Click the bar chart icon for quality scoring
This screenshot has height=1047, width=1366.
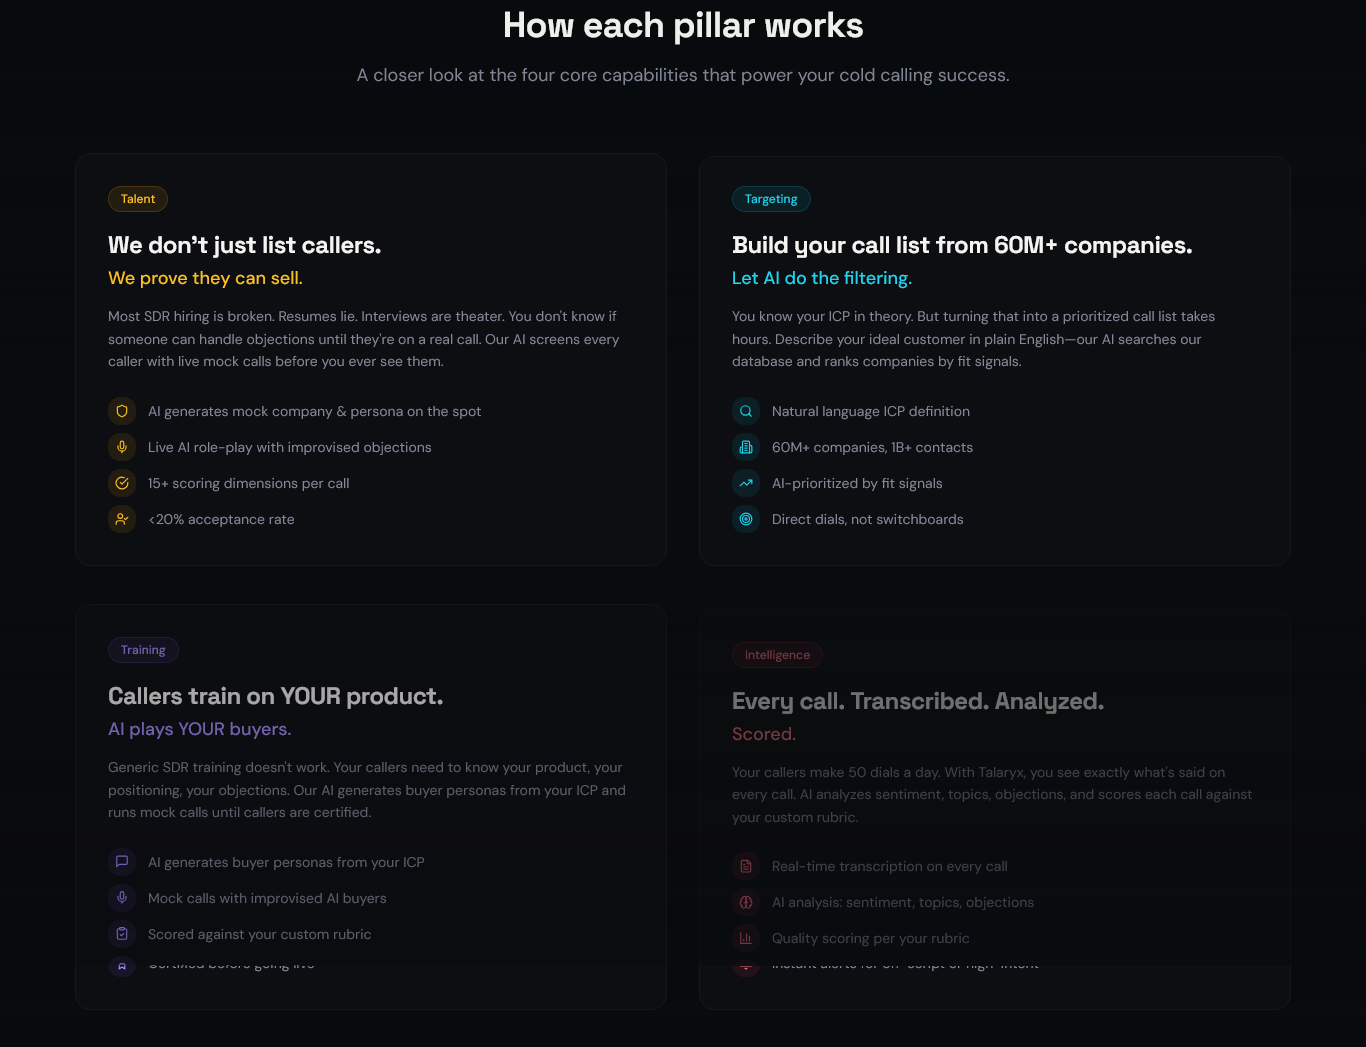(746, 938)
